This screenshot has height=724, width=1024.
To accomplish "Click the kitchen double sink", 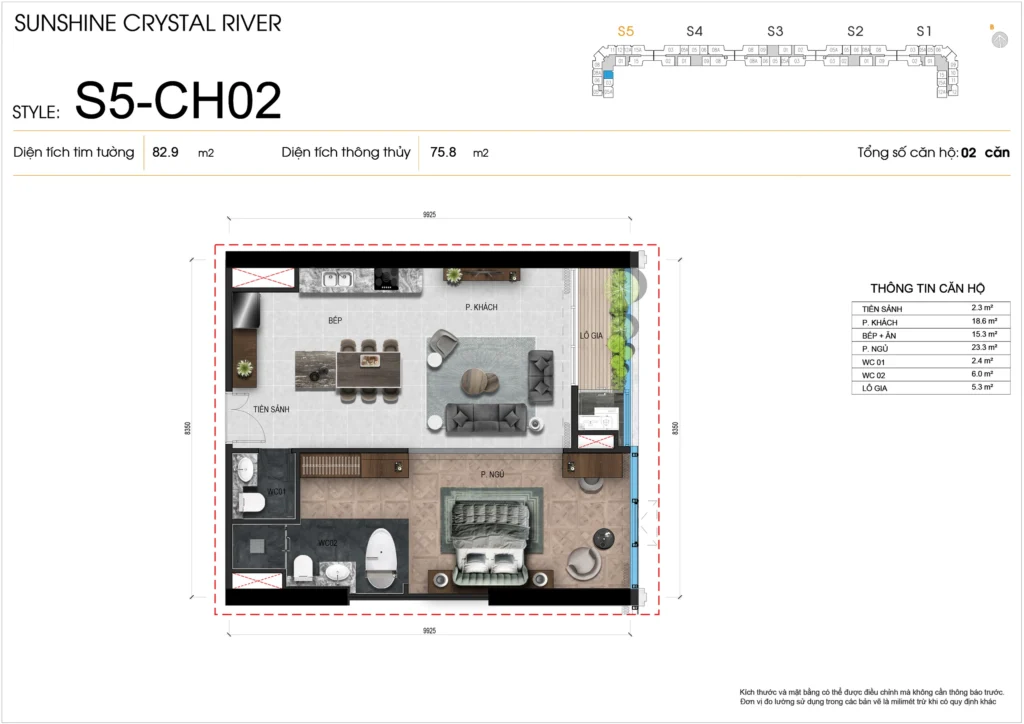I will (335, 280).
